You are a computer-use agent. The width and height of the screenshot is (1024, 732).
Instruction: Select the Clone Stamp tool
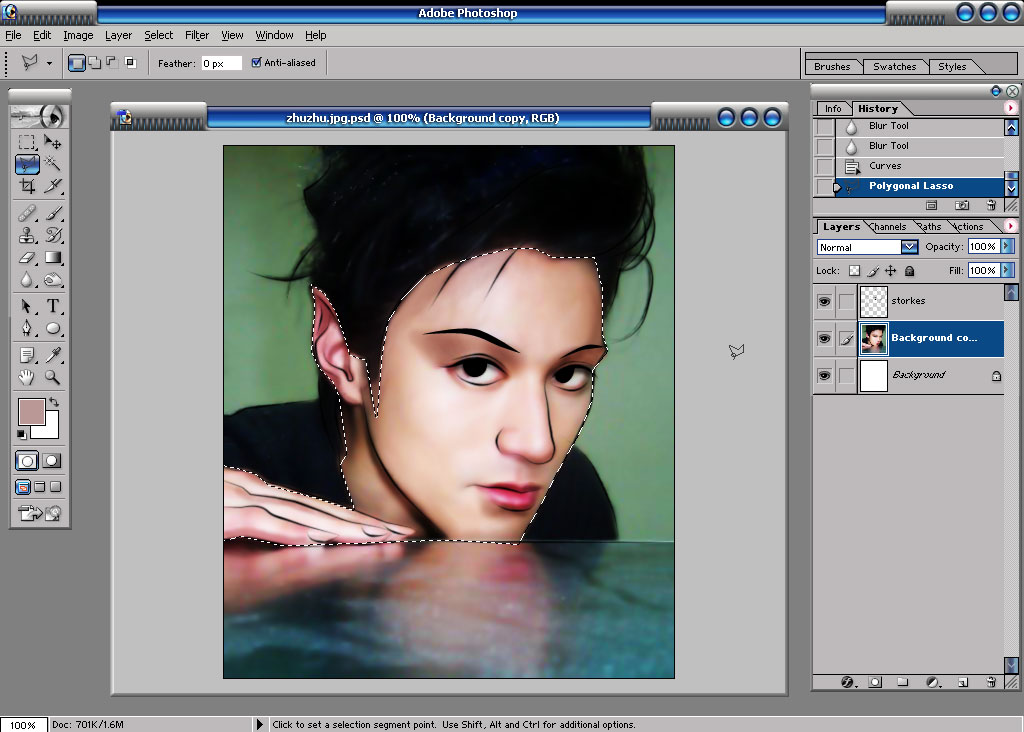[x=27, y=235]
